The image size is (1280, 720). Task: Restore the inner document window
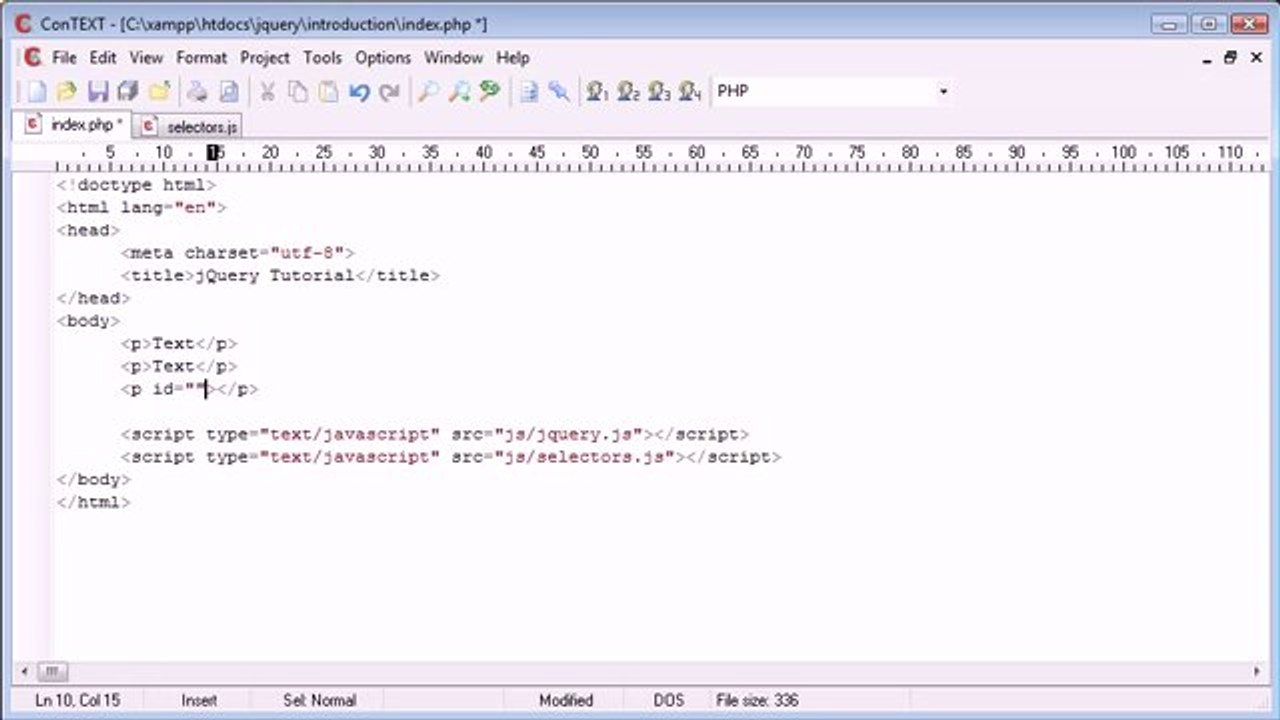point(1231,58)
